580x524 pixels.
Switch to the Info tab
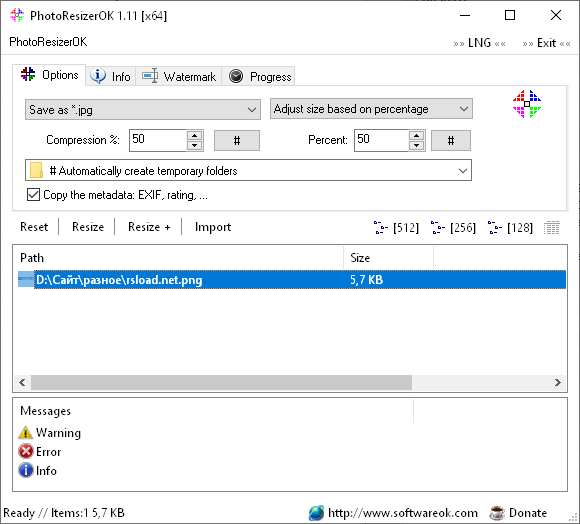[x=111, y=76]
